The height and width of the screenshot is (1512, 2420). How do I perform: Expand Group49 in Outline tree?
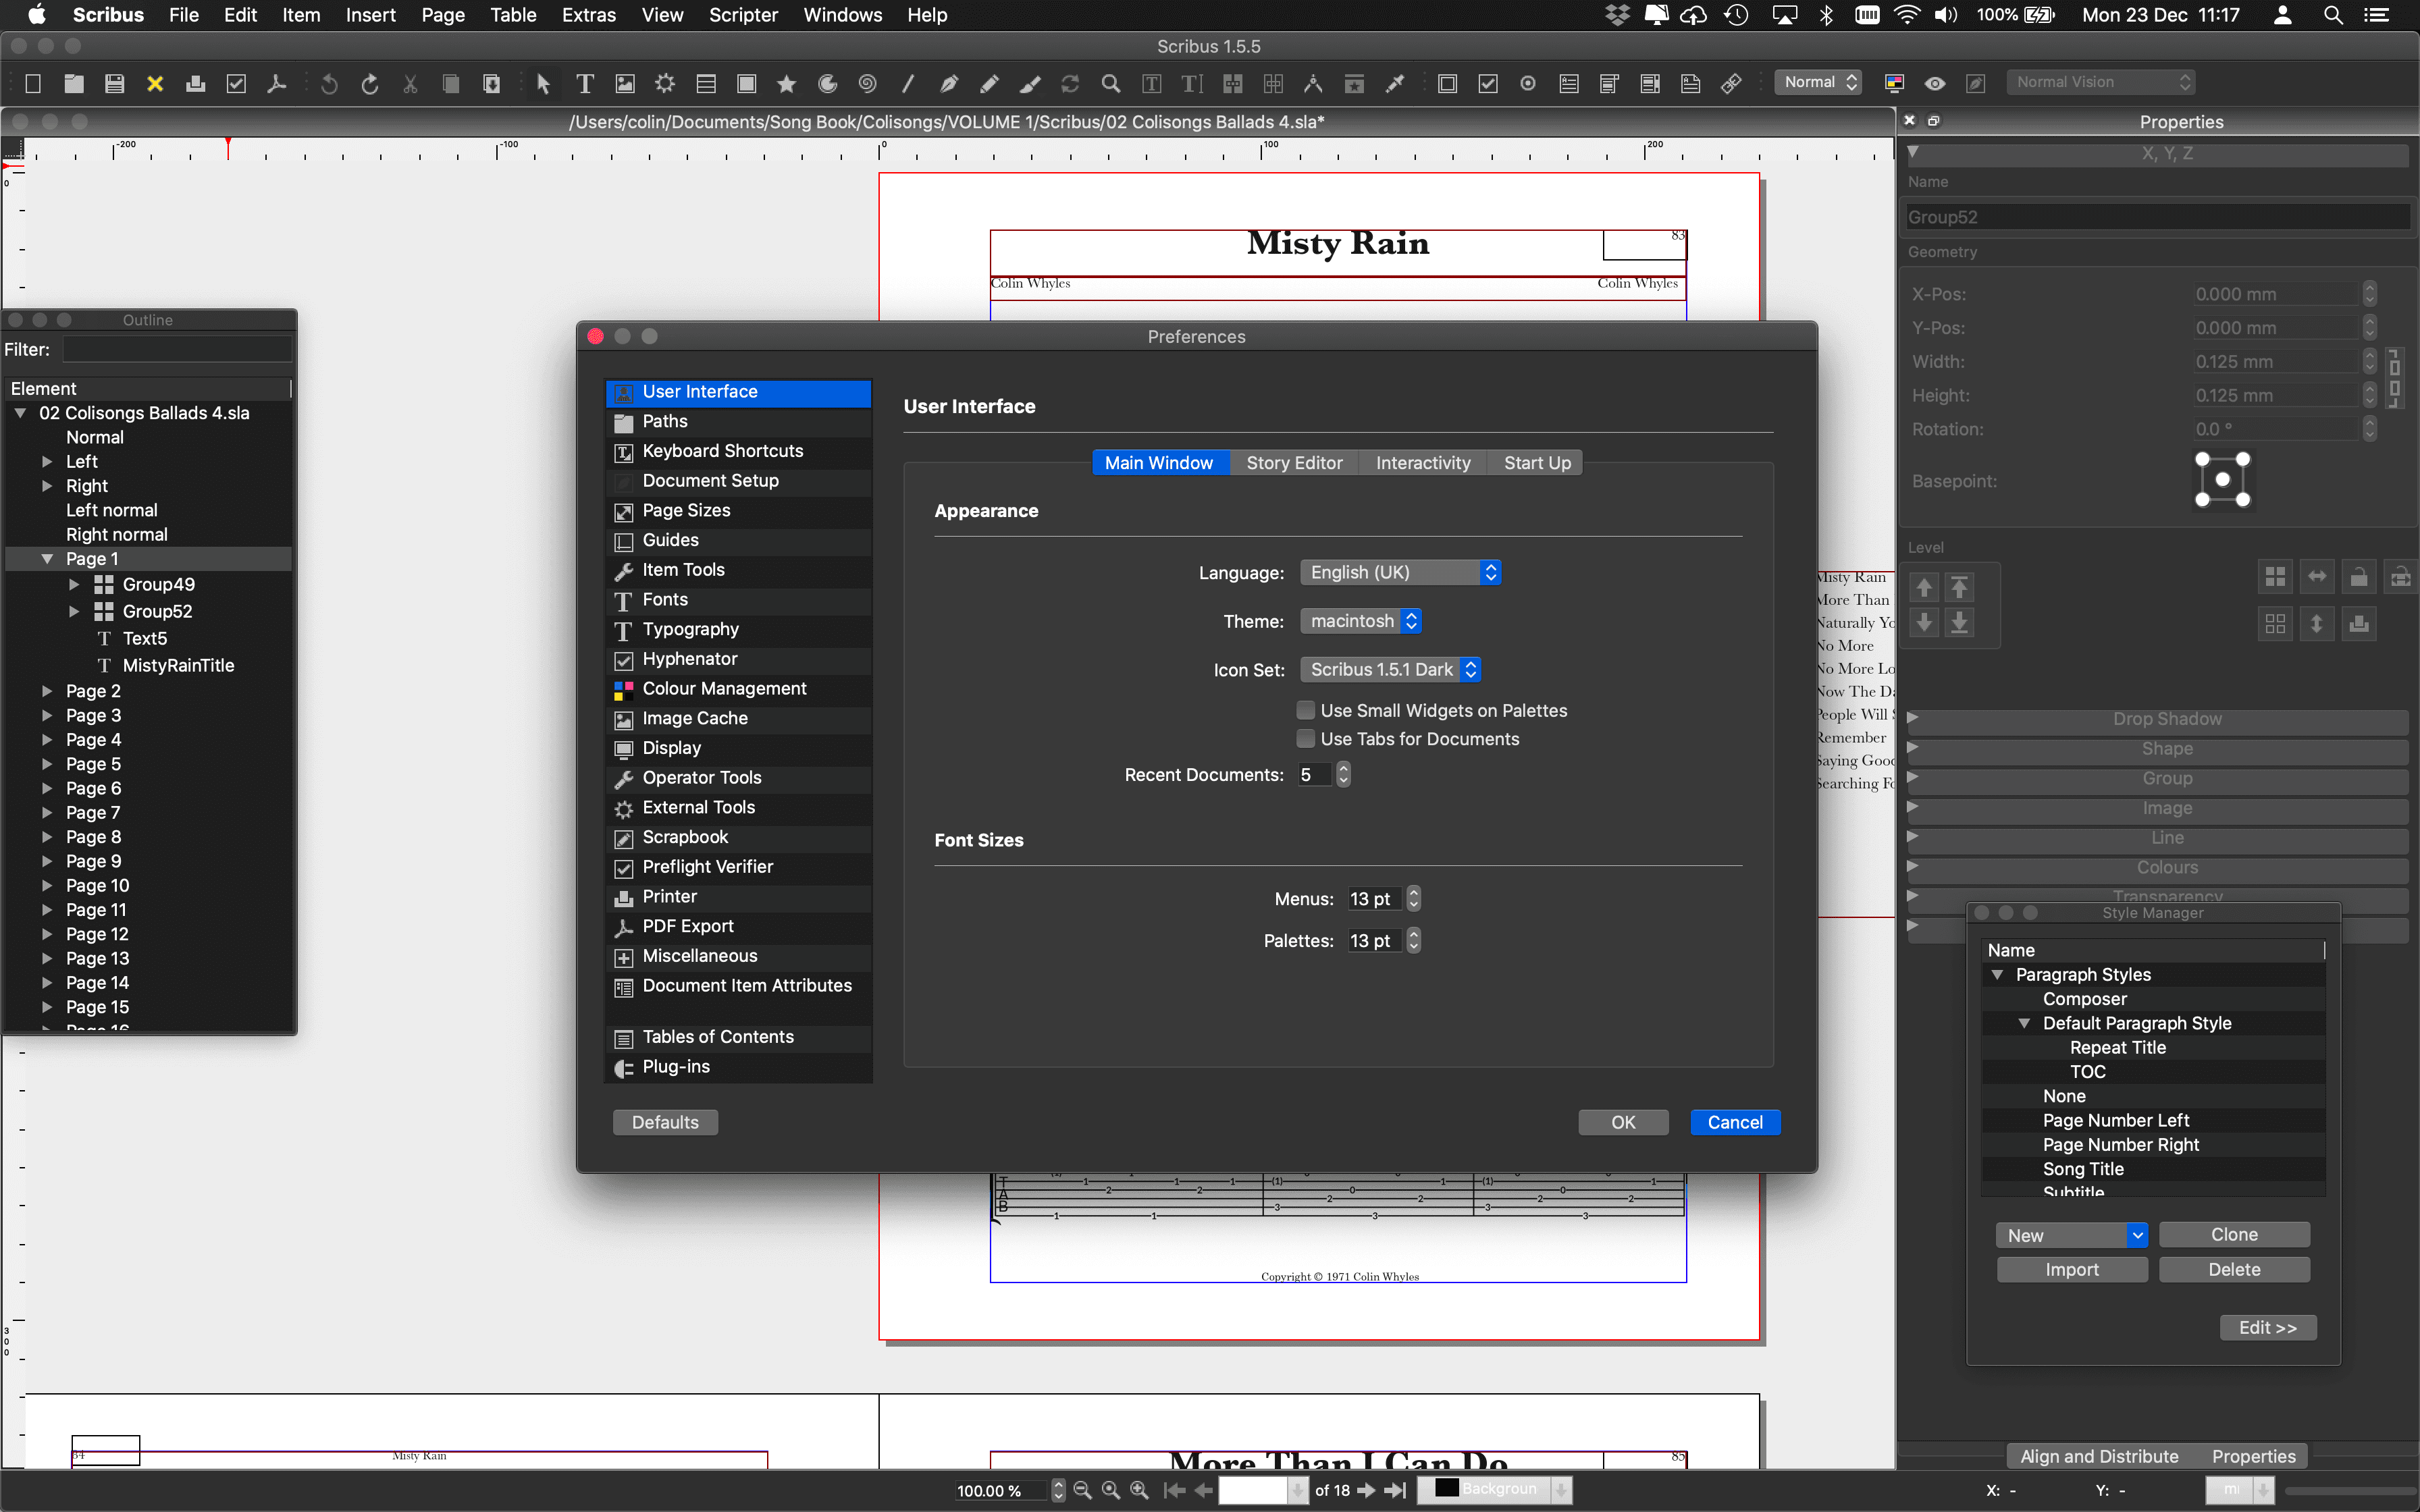pyautogui.click(x=74, y=584)
